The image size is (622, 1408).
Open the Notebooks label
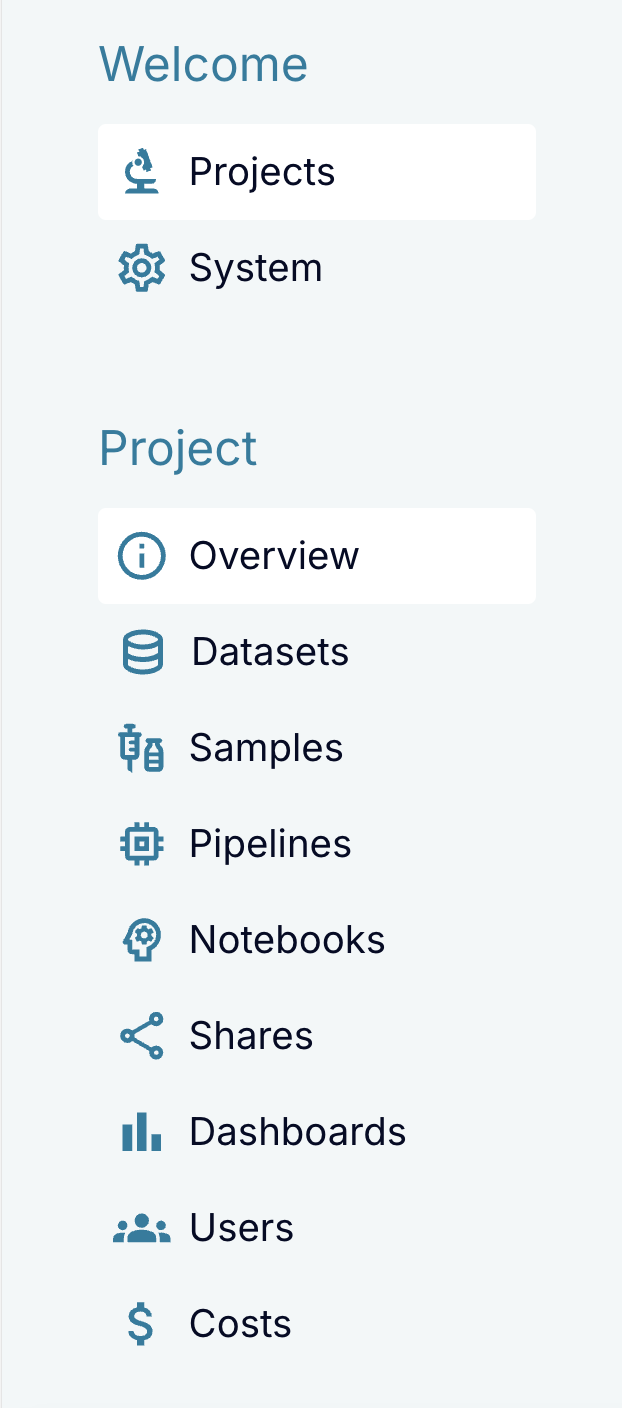(287, 940)
